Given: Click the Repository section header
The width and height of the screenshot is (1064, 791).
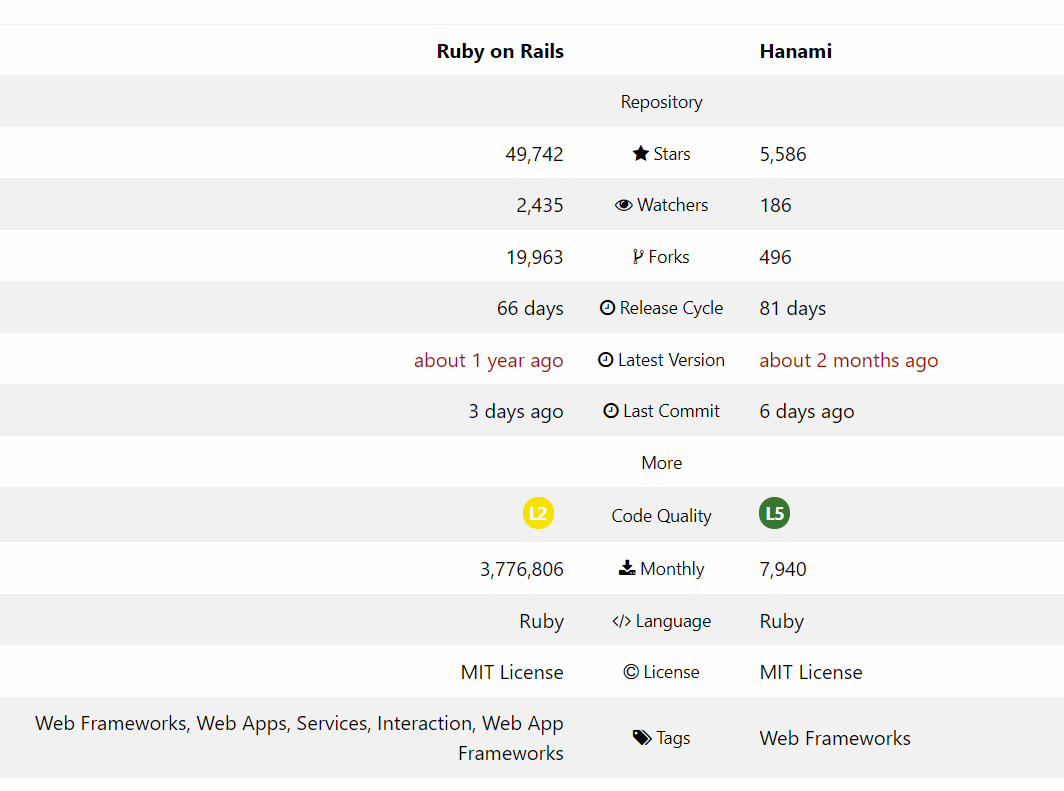Looking at the screenshot, I should point(662,102).
